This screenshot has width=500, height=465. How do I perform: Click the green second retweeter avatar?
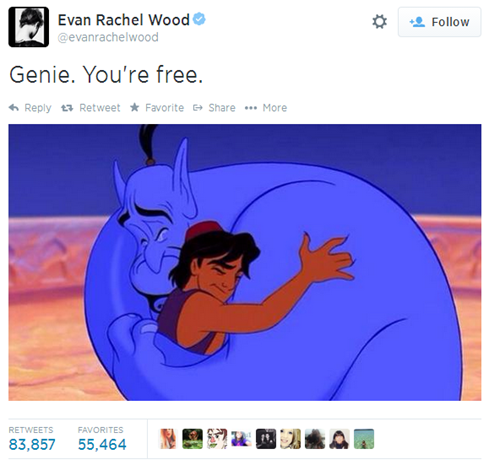point(193,439)
